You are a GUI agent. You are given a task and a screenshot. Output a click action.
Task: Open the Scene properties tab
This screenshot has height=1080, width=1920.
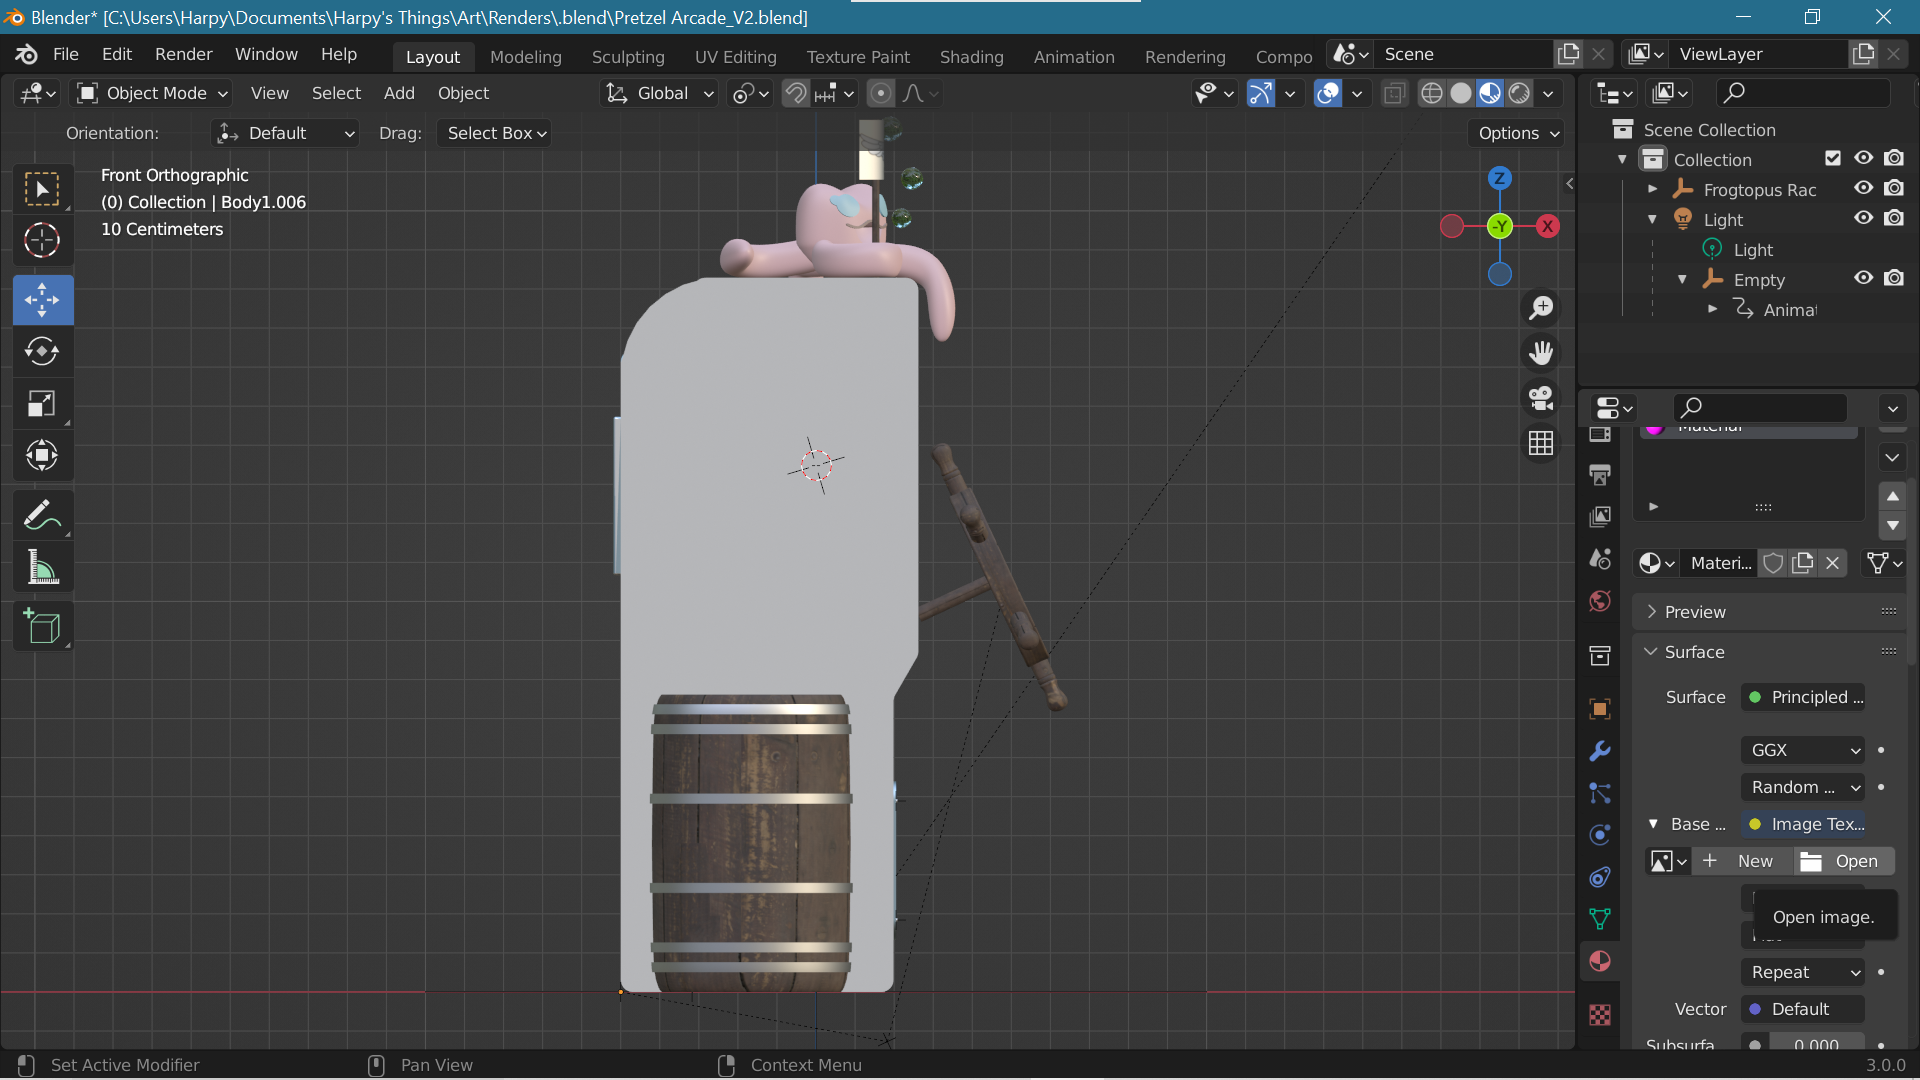(1600, 558)
